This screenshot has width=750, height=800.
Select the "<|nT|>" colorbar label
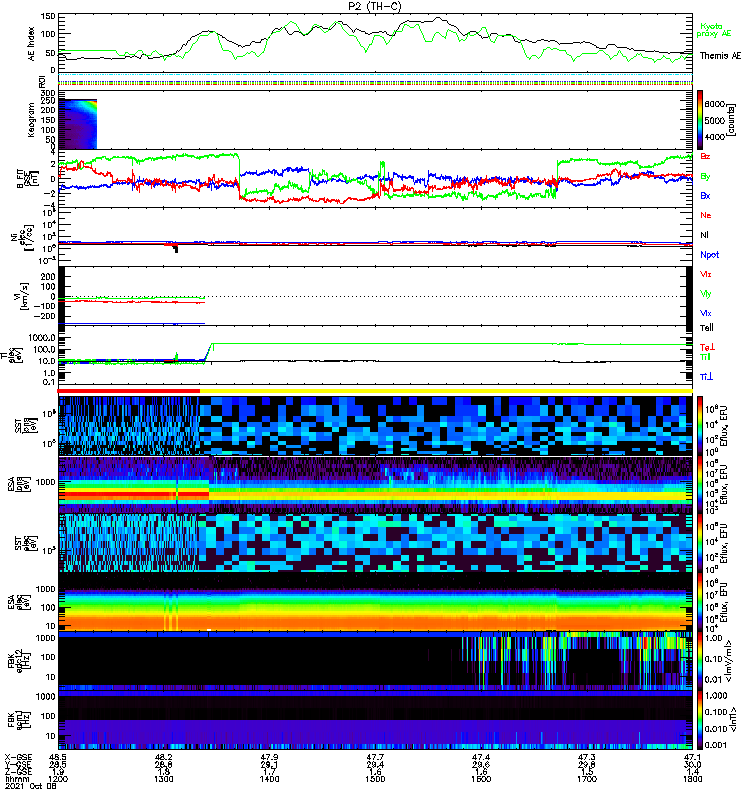734,719
